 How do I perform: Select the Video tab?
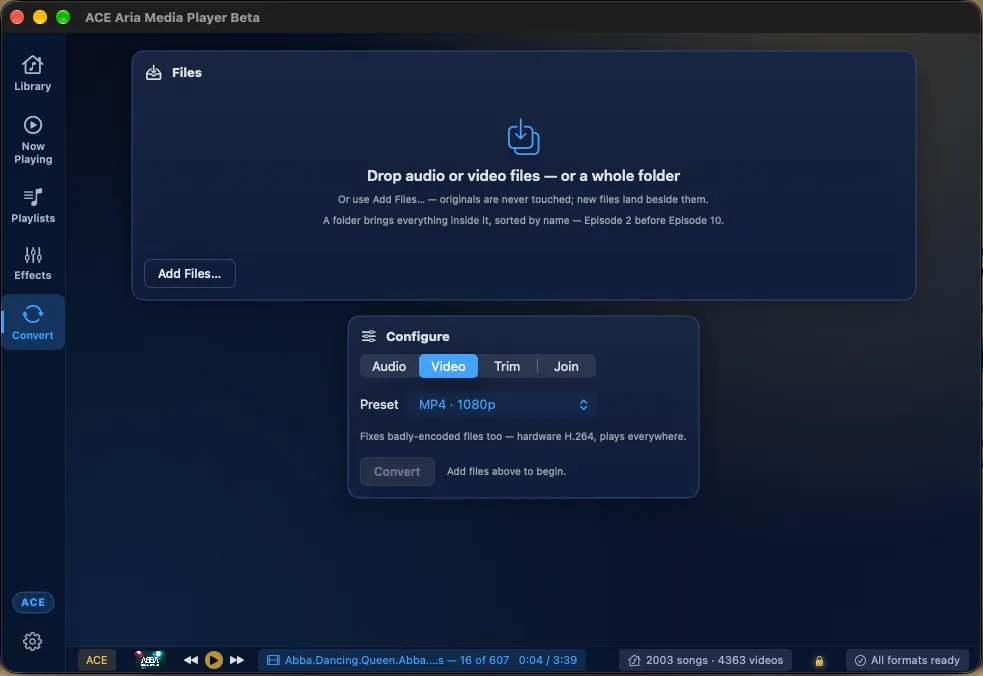pyautogui.click(x=448, y=366)
